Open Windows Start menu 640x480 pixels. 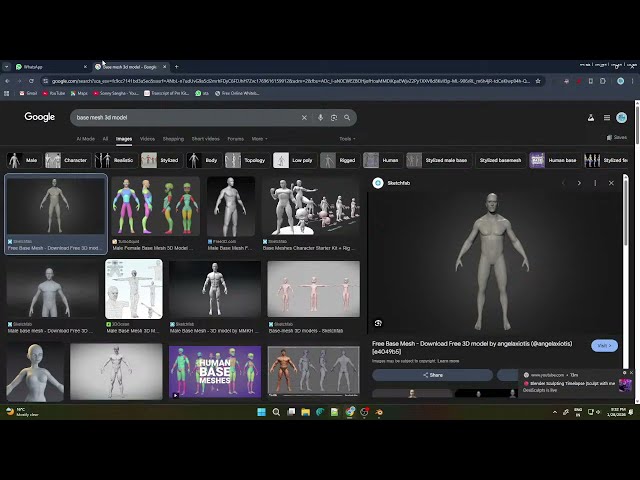click(x=262, y=412)
